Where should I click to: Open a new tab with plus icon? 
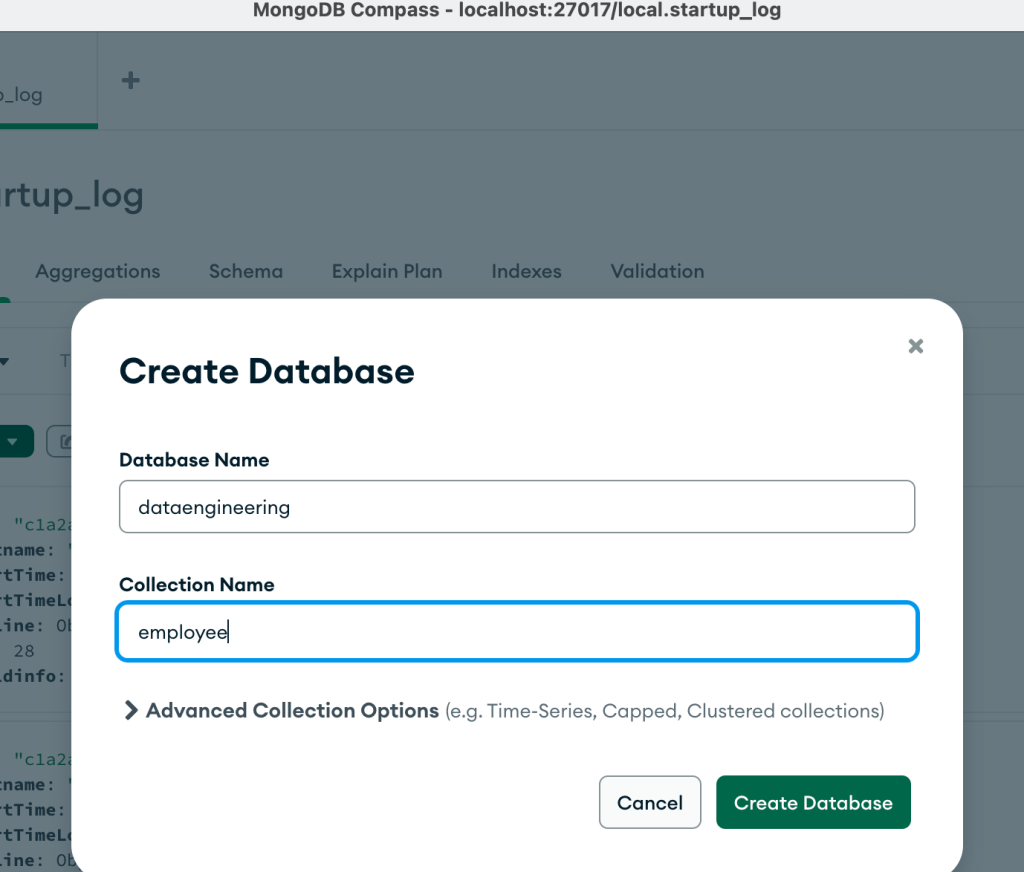point(130,81)
